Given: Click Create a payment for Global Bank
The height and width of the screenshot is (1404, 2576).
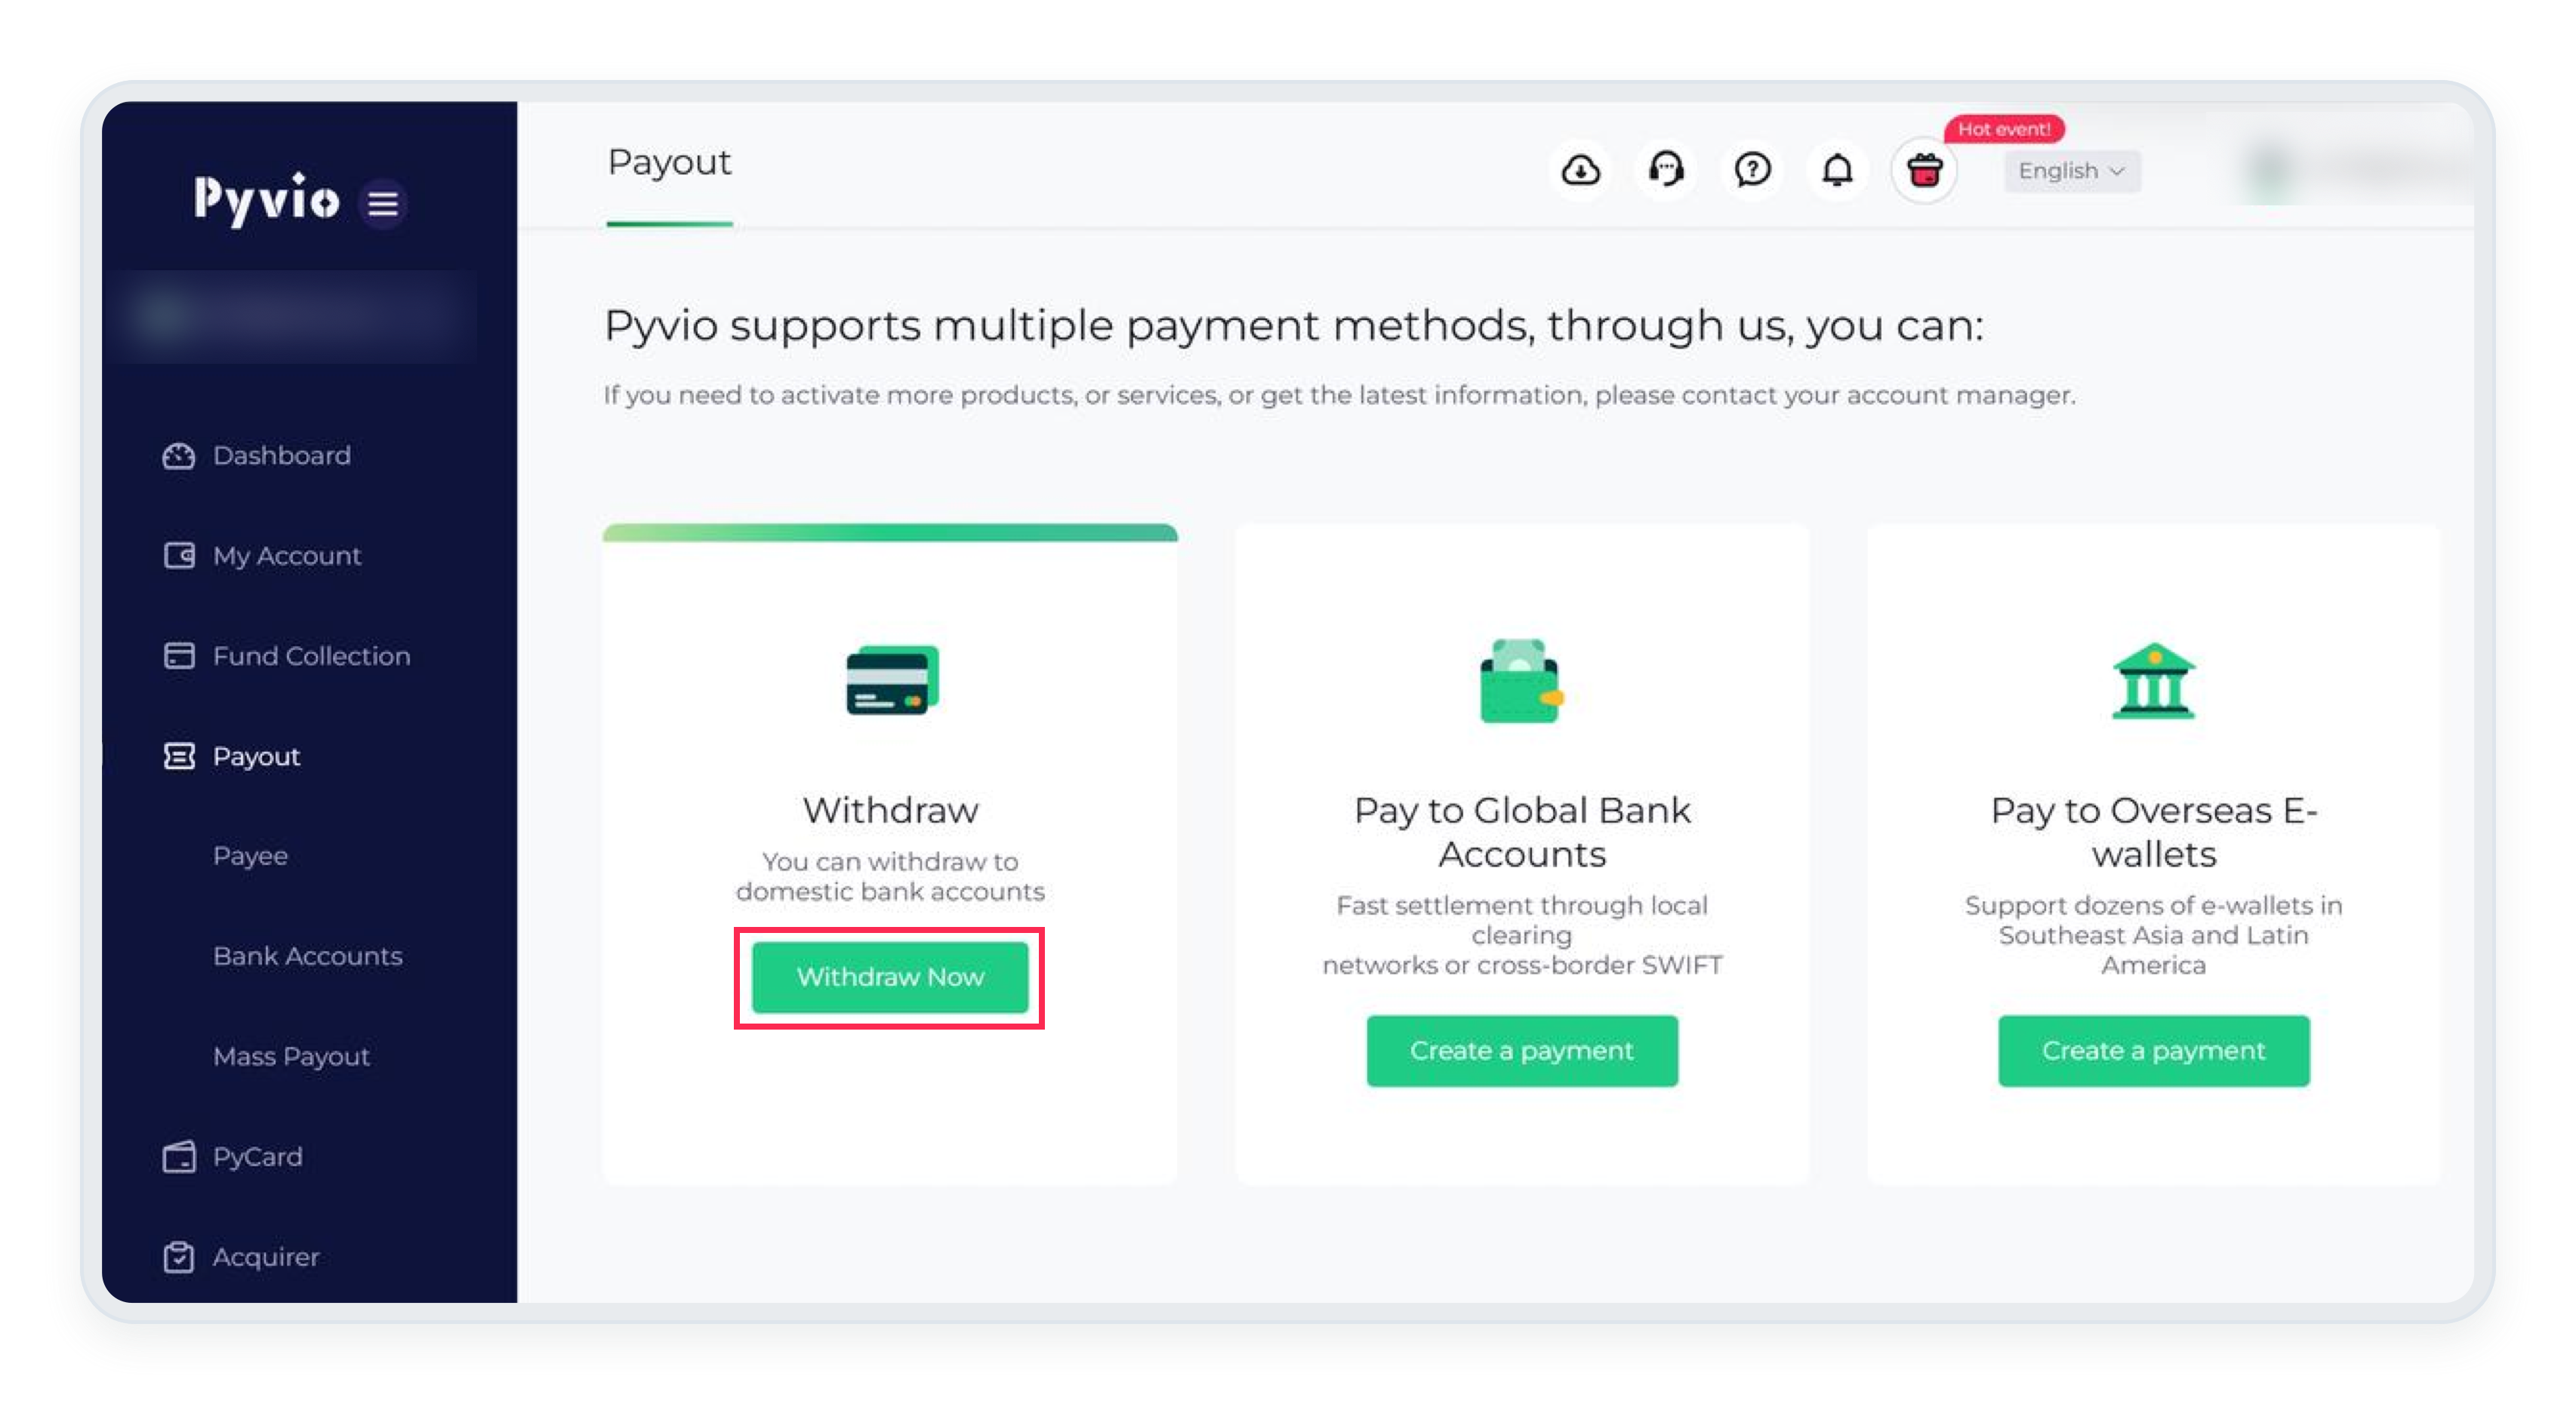Looking at the screenshot, I should (1522, 1051).
